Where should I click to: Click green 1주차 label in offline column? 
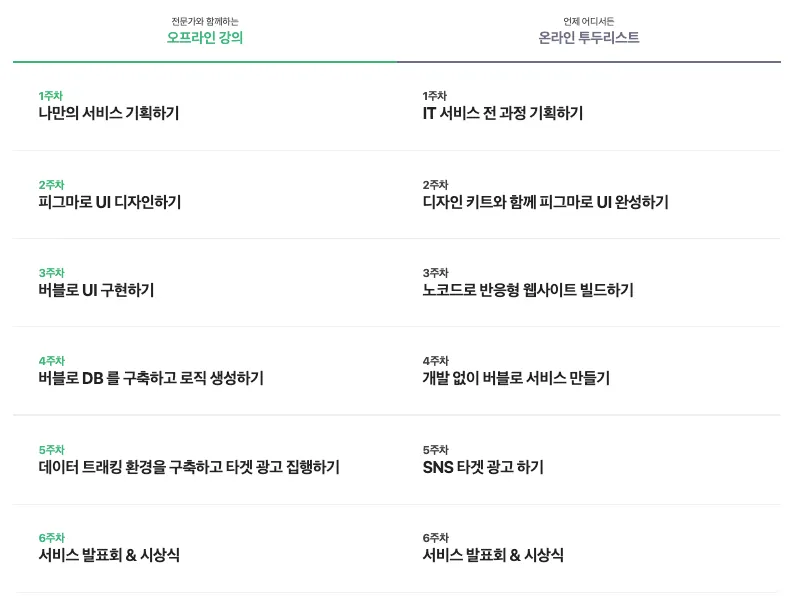pos(51,96)
